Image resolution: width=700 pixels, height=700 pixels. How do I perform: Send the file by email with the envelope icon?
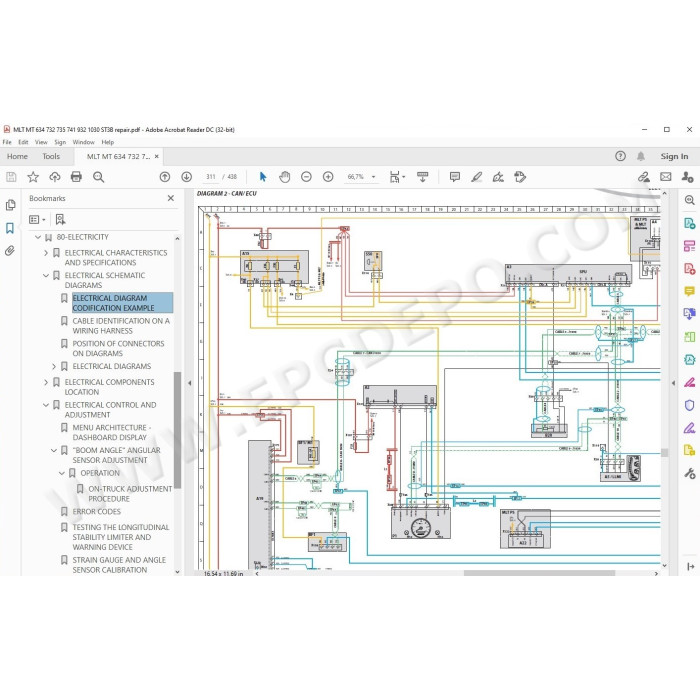click(x=666, y=177)
